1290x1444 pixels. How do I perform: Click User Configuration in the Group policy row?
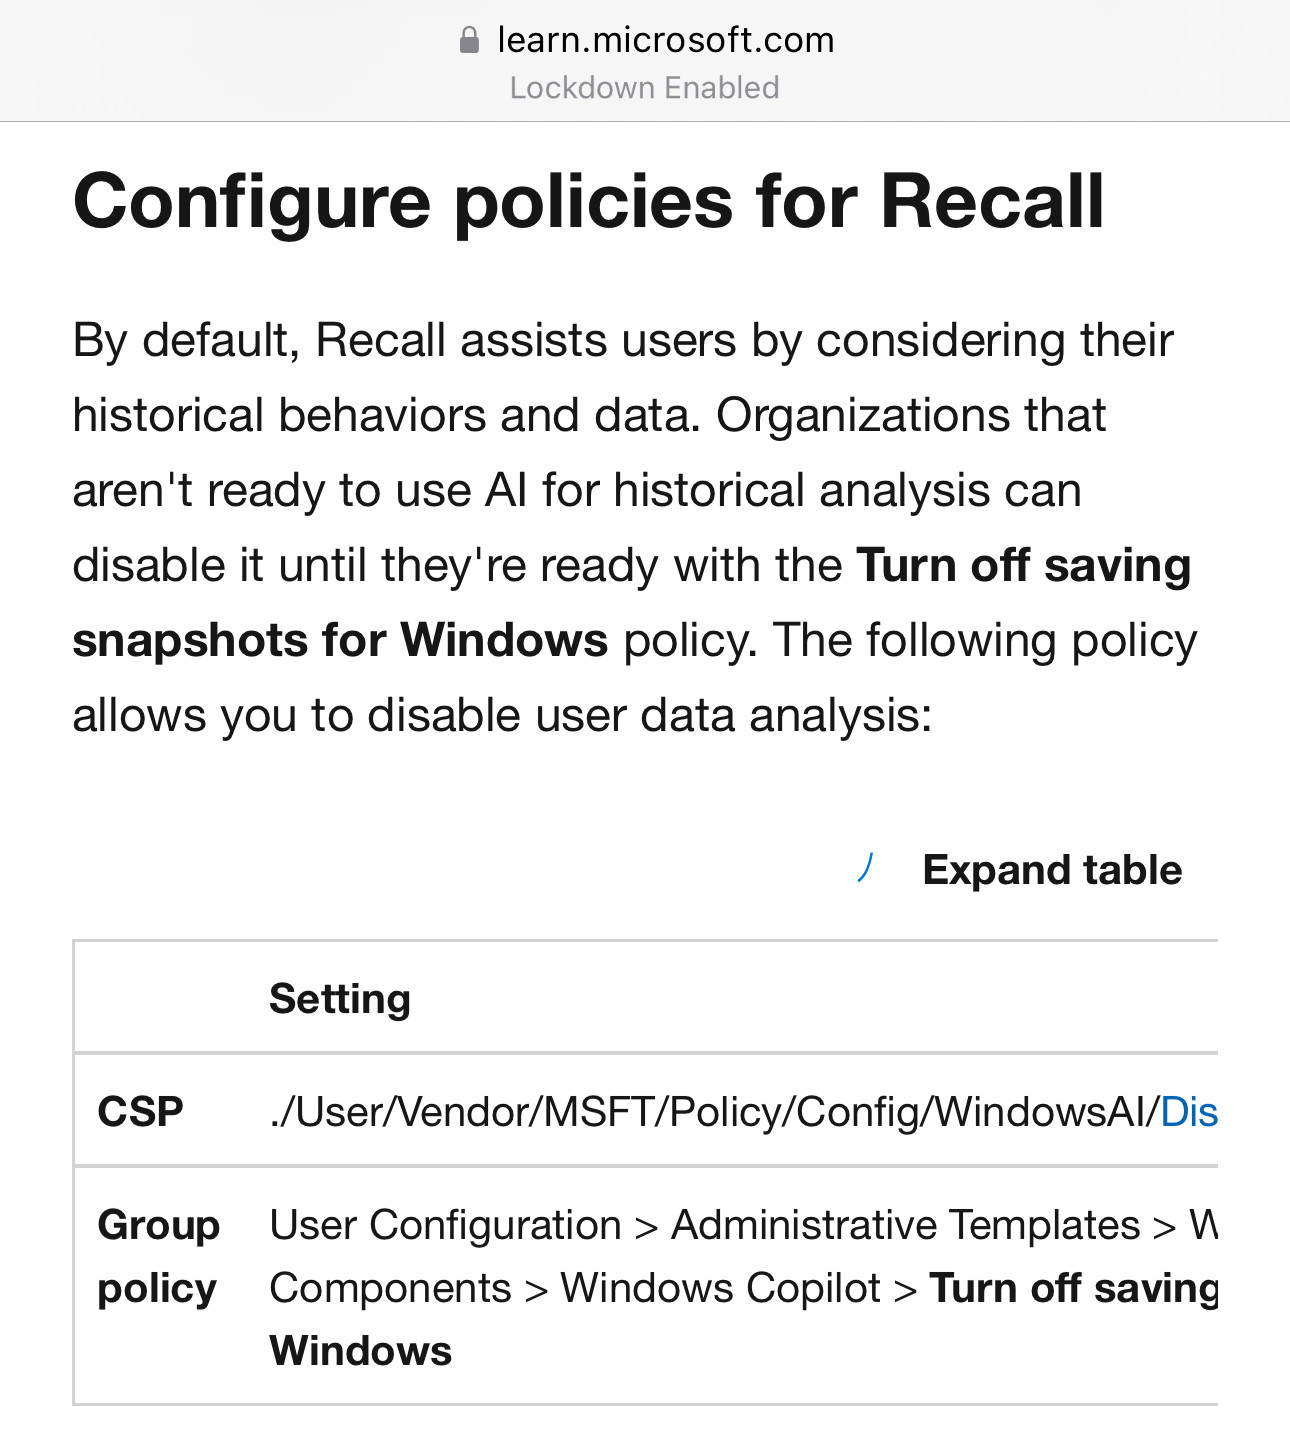tap(445, 1225)
